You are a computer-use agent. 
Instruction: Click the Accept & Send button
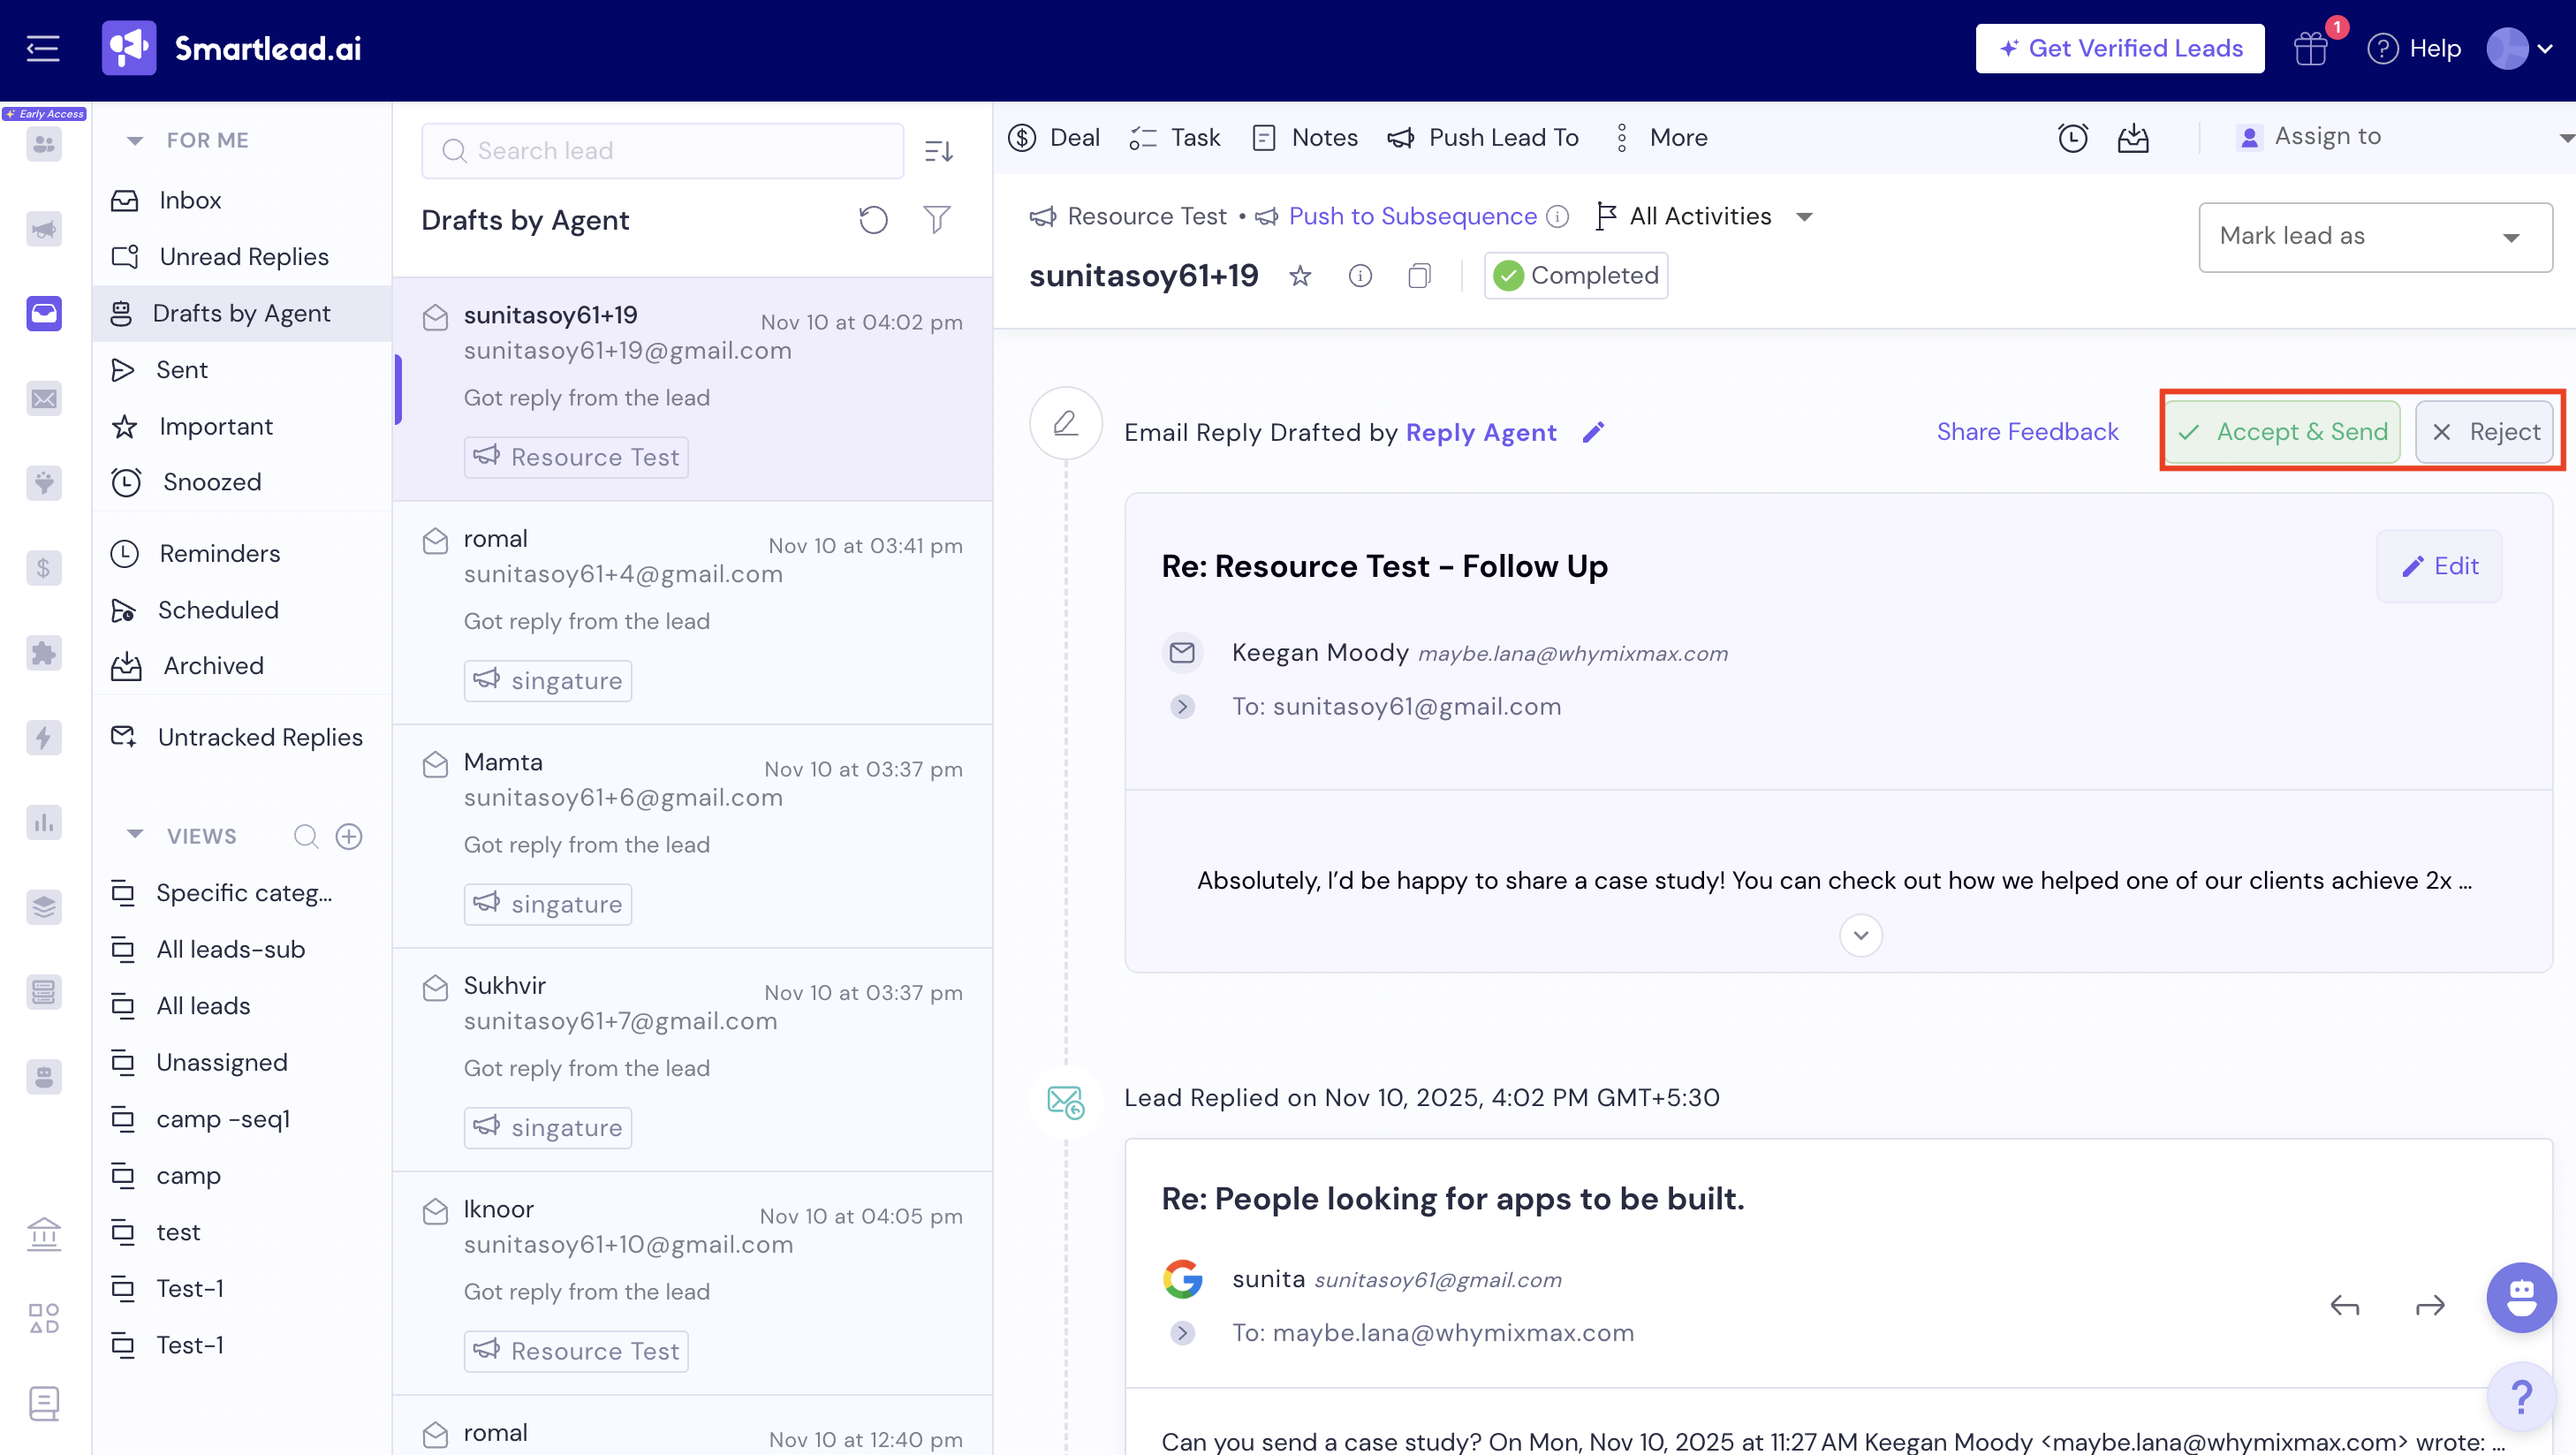point(2282,432)
